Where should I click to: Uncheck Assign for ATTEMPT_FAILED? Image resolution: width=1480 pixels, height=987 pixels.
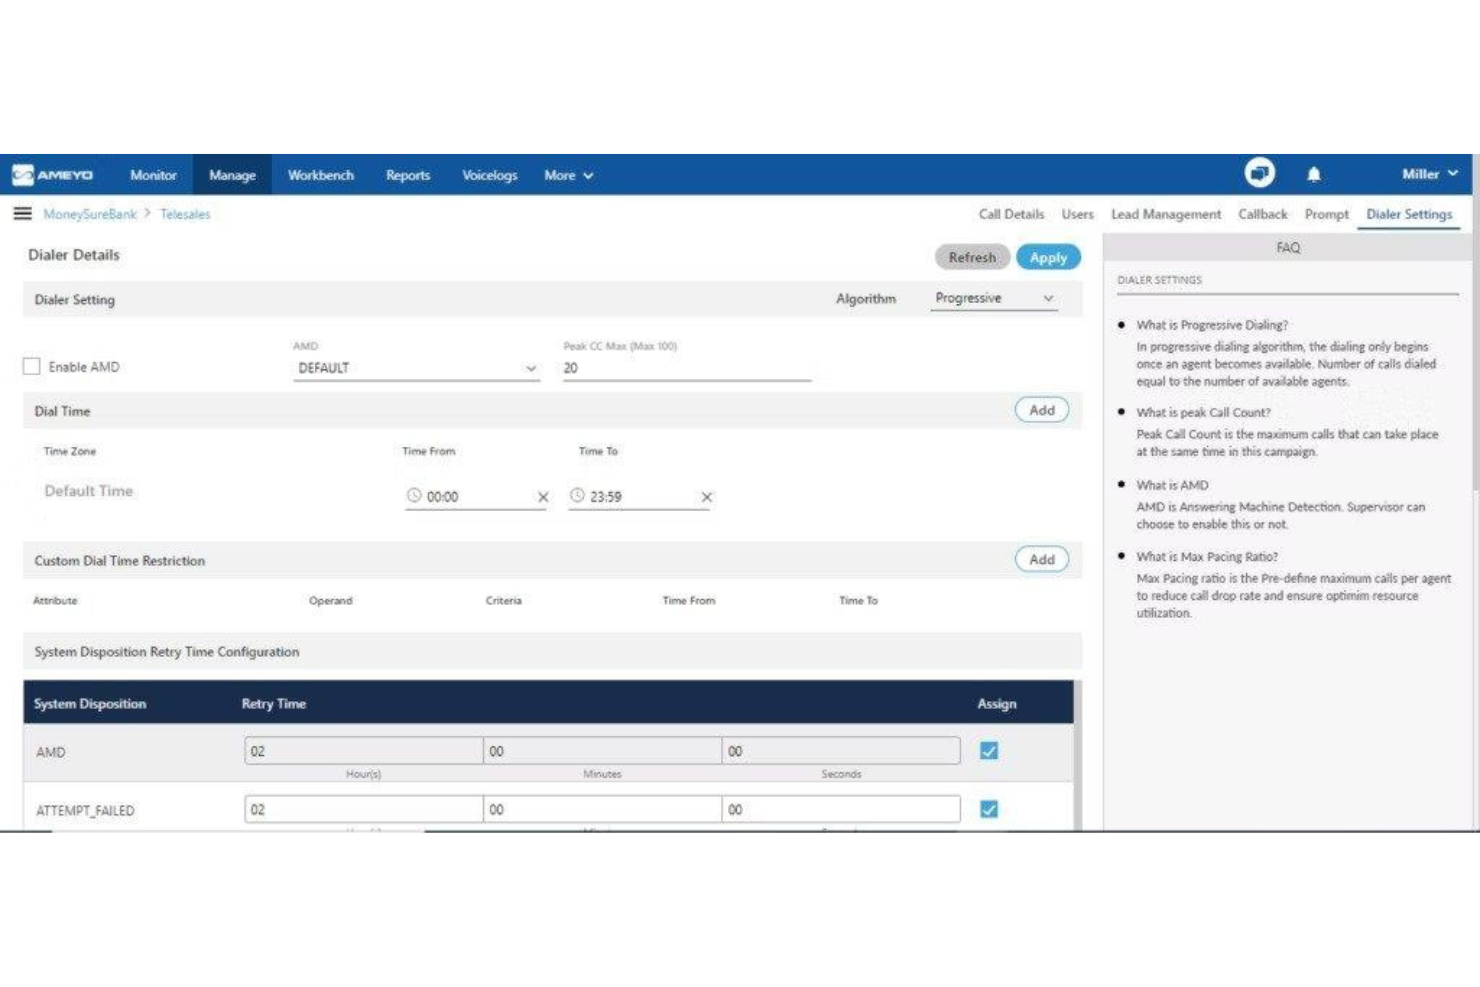(988, 808)
